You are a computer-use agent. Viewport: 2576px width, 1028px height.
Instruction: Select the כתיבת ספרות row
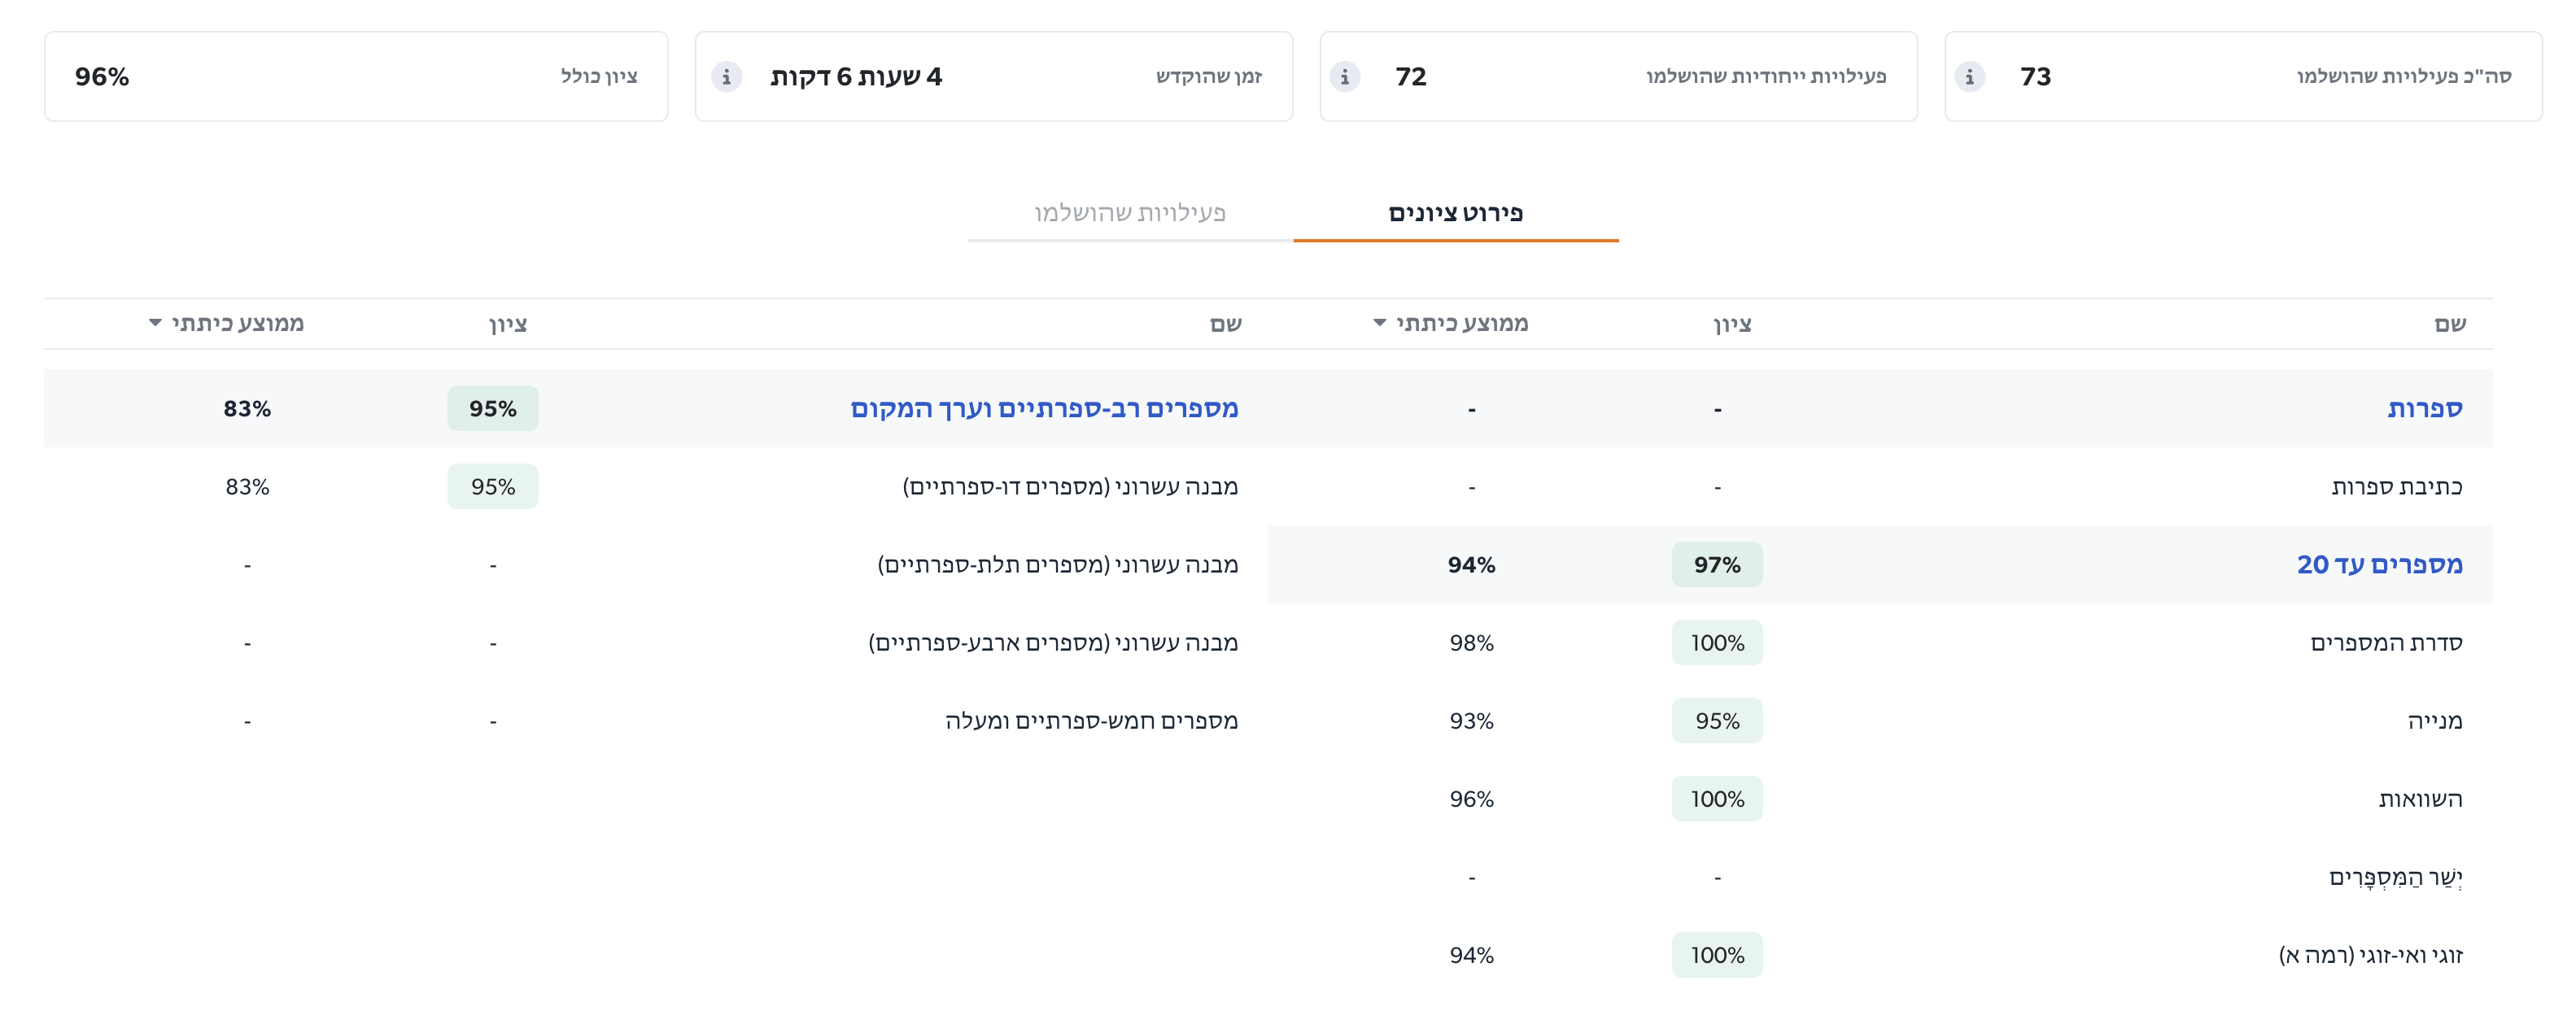[2396, 487]
